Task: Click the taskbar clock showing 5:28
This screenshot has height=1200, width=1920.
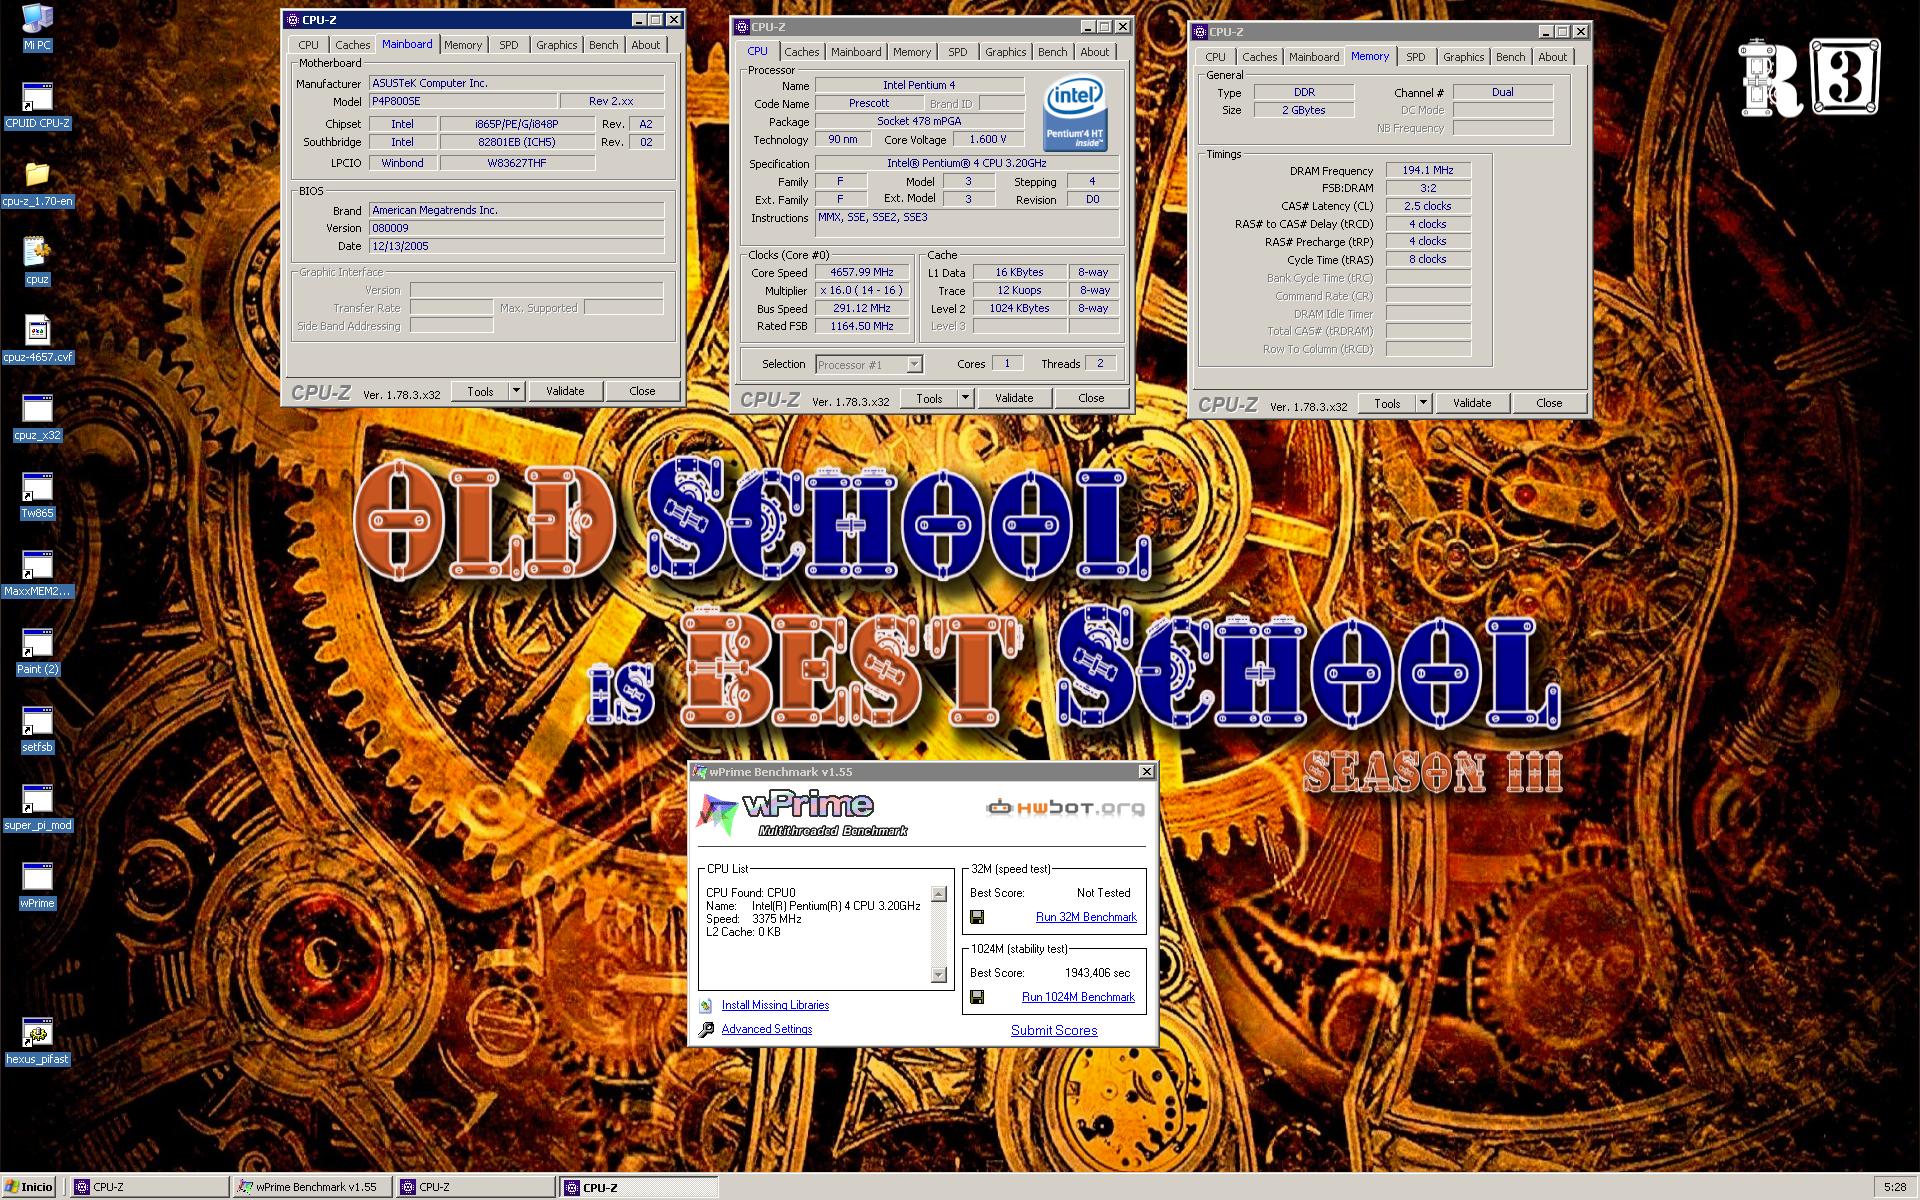Action: 1894,1187
